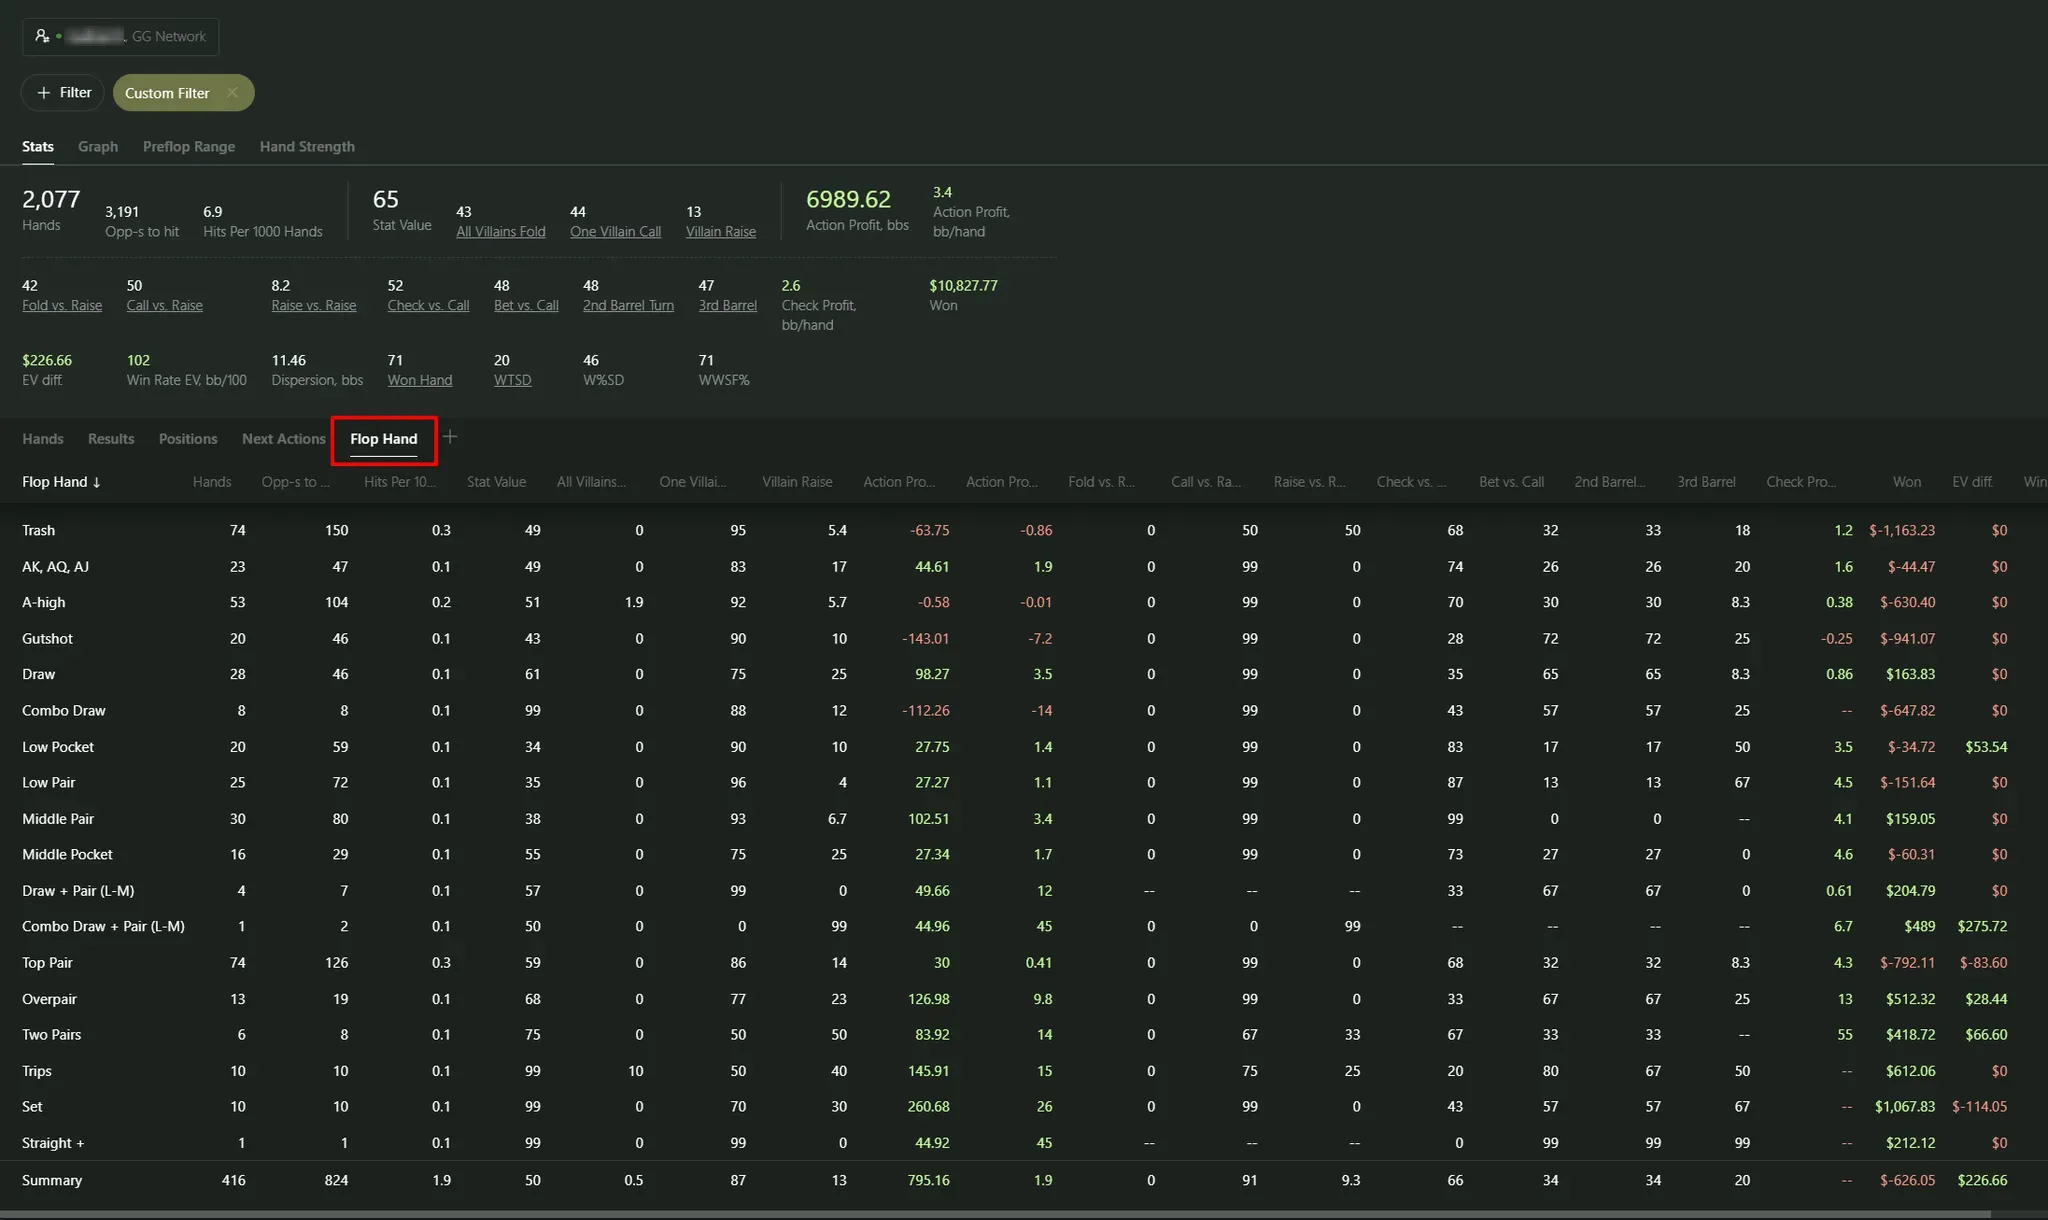The height and width of the screenshot is (1220, 2048).
Task: Open the 2nd Barrel Turn link
Action: pos(628,305)
